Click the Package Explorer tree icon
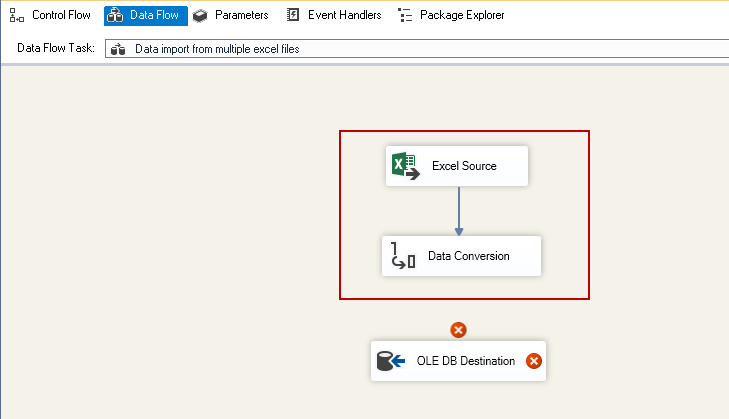The image size is (729, 419). click(405, 16)
